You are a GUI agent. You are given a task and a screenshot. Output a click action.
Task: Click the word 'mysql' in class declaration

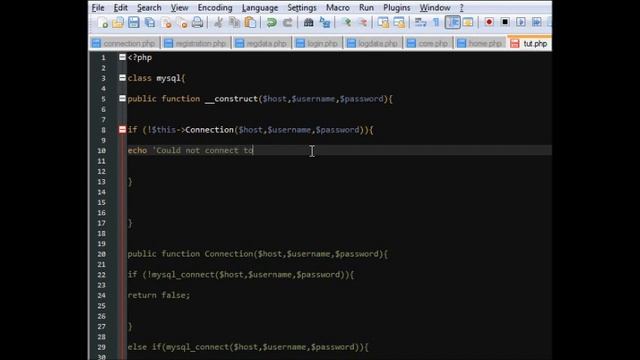click(168, 78)
